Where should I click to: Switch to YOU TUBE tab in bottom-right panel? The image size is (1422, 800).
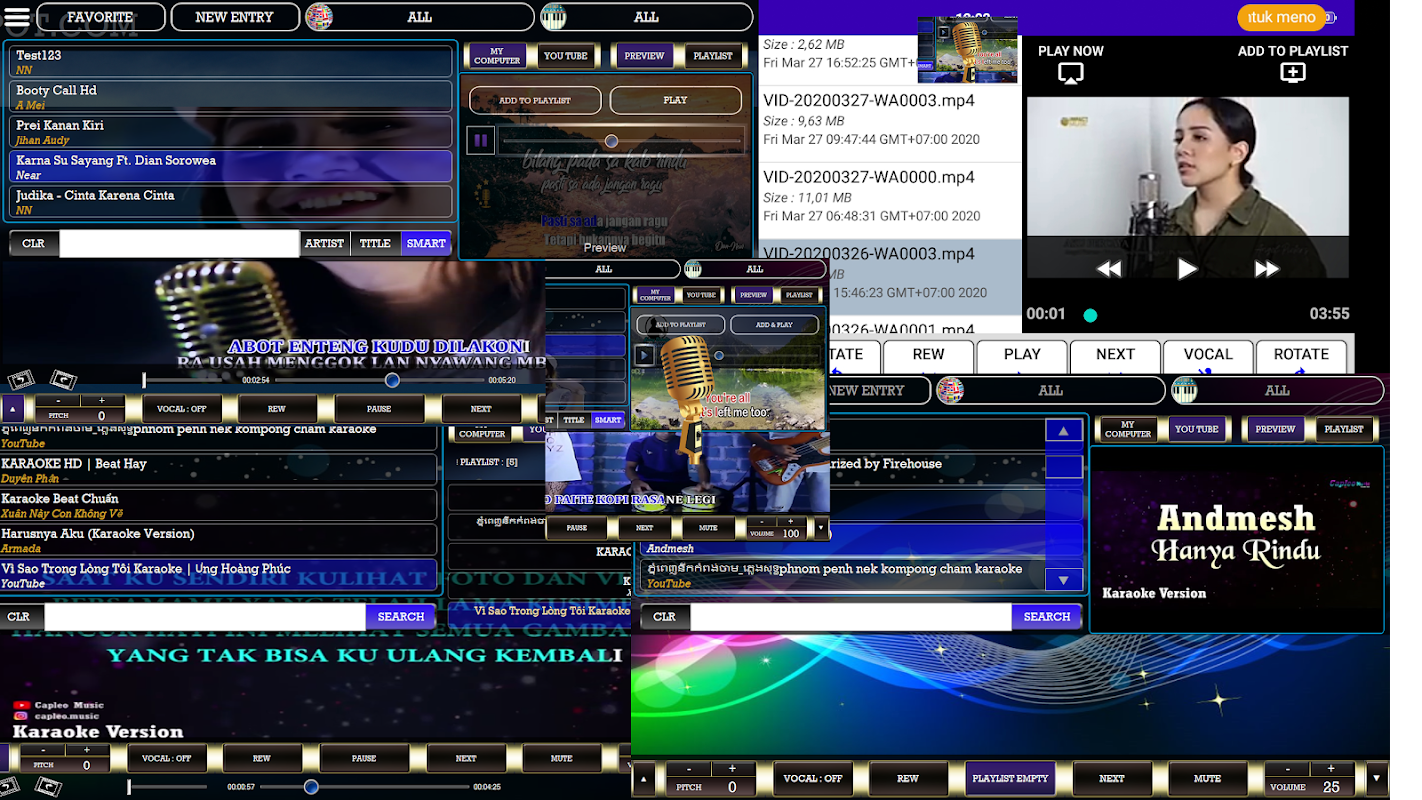click(1197, 429)
